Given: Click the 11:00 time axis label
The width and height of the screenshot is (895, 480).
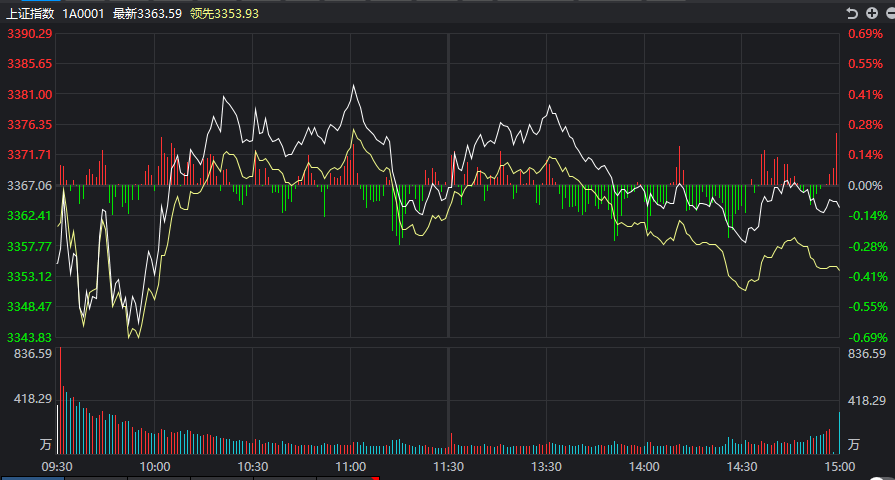Looking at the screenshot, I should tap(350, 467).
